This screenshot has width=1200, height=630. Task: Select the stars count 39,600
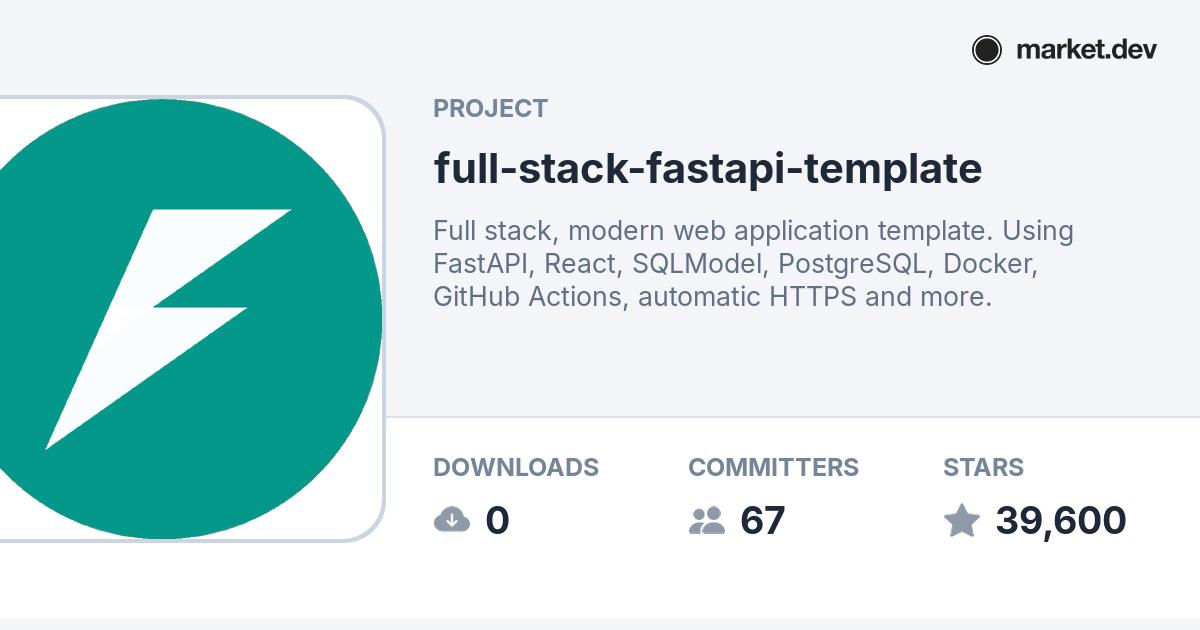pyautogui.click(x=1060, y=520)
